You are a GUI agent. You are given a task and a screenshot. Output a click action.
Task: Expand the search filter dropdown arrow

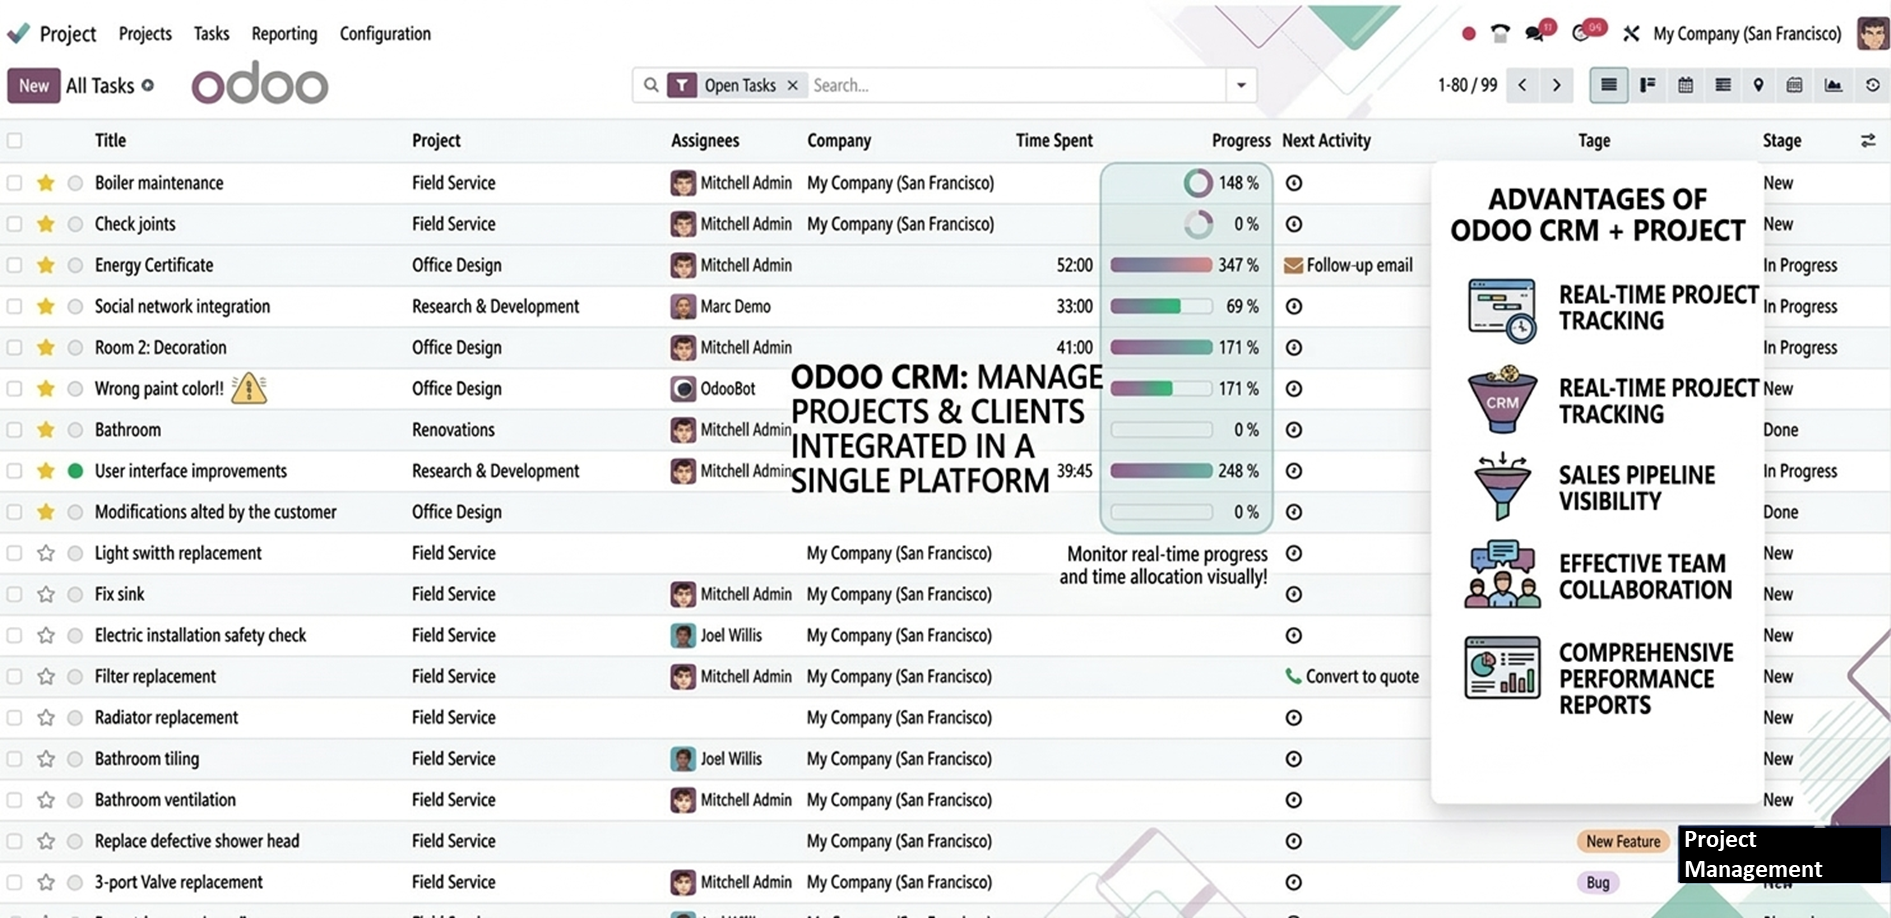1241,85
